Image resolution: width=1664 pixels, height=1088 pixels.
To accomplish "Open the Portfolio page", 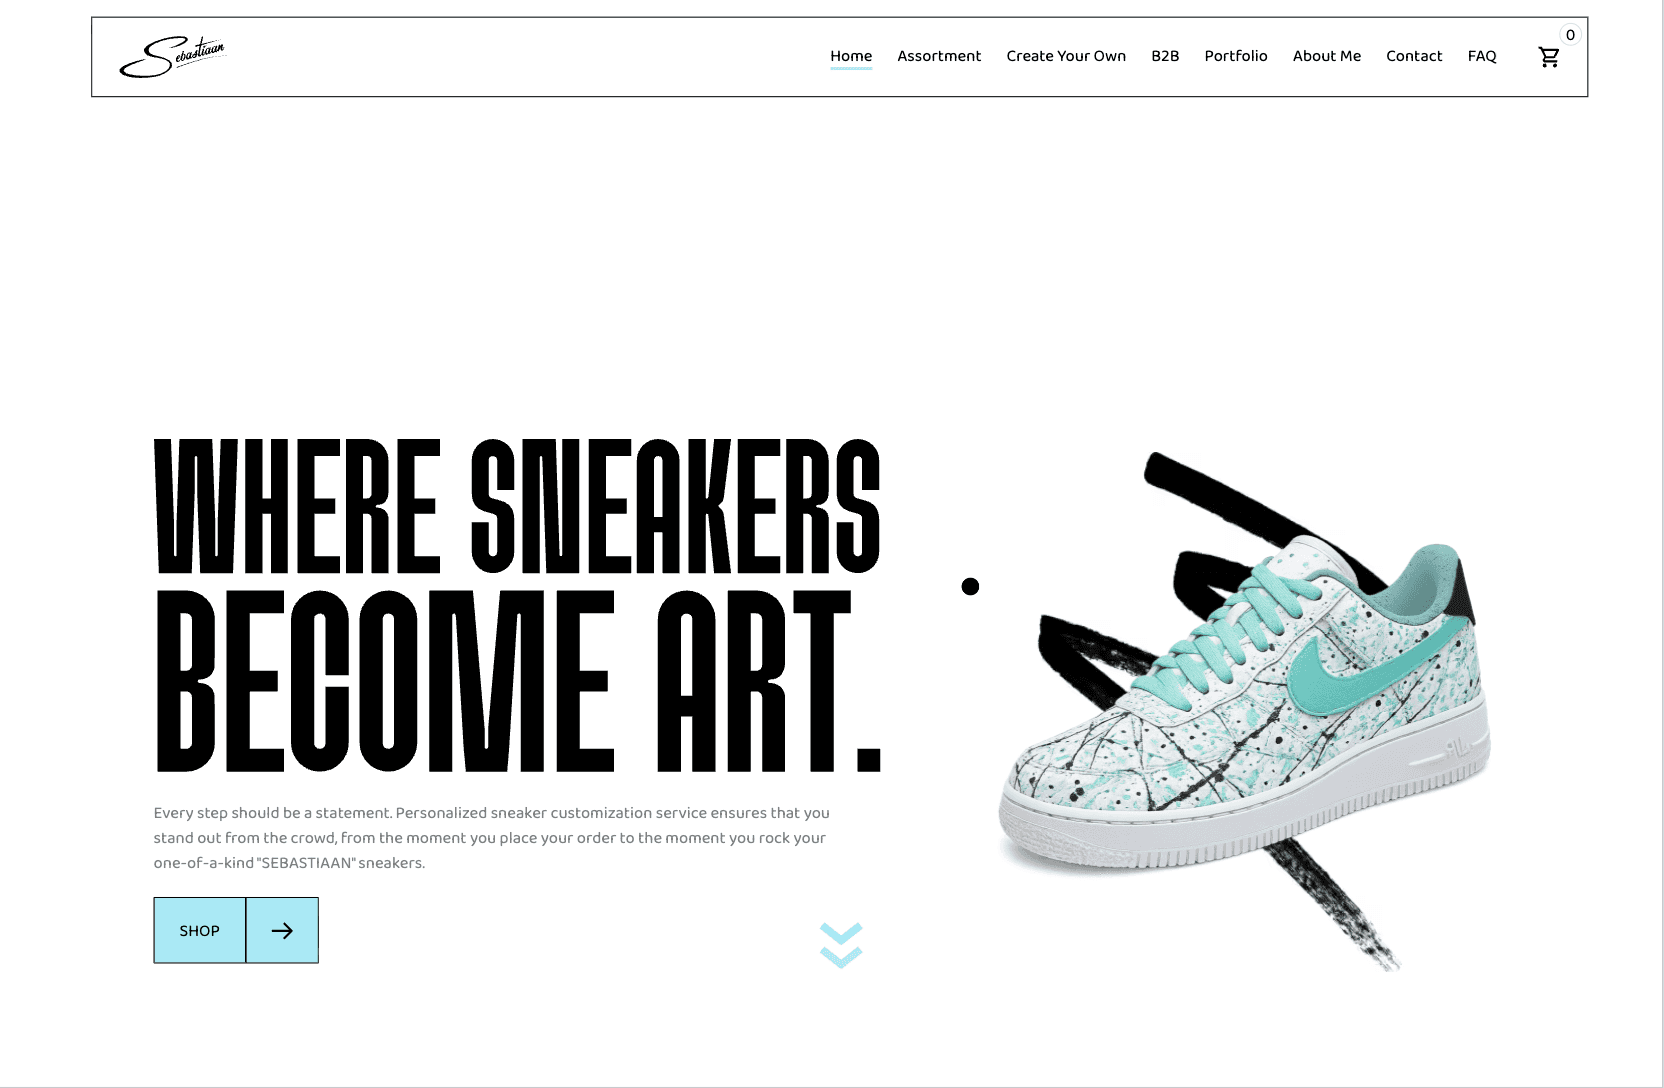I will pyautogui.click(x=1236, y=56).
